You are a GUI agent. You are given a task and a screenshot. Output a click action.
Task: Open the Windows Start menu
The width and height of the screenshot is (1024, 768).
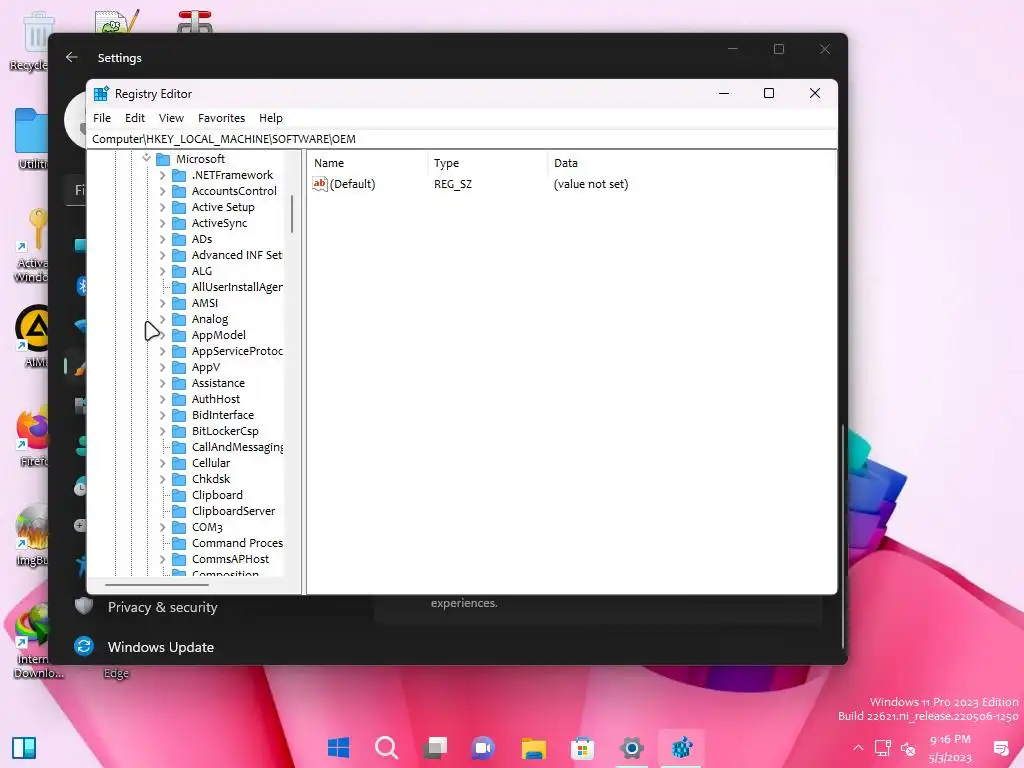click(x=338, y=748)
